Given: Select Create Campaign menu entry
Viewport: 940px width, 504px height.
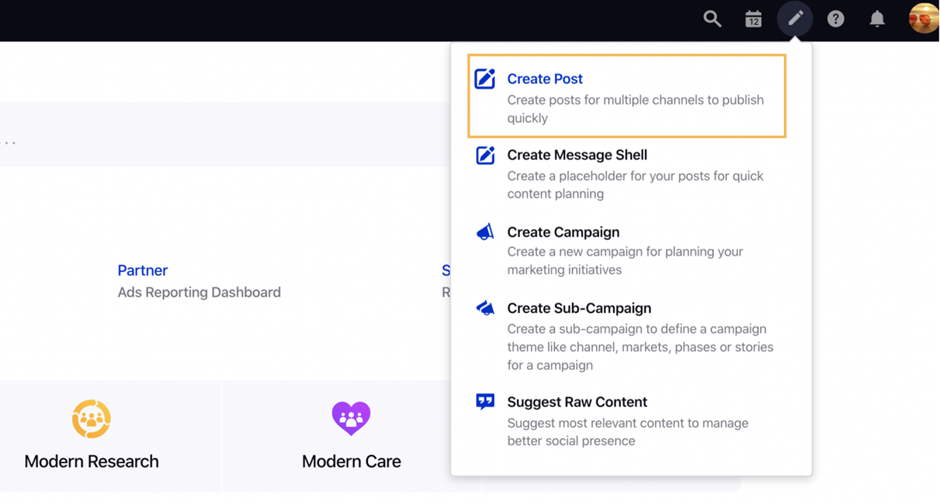Looking at the screenshot, I should point(563,232).
